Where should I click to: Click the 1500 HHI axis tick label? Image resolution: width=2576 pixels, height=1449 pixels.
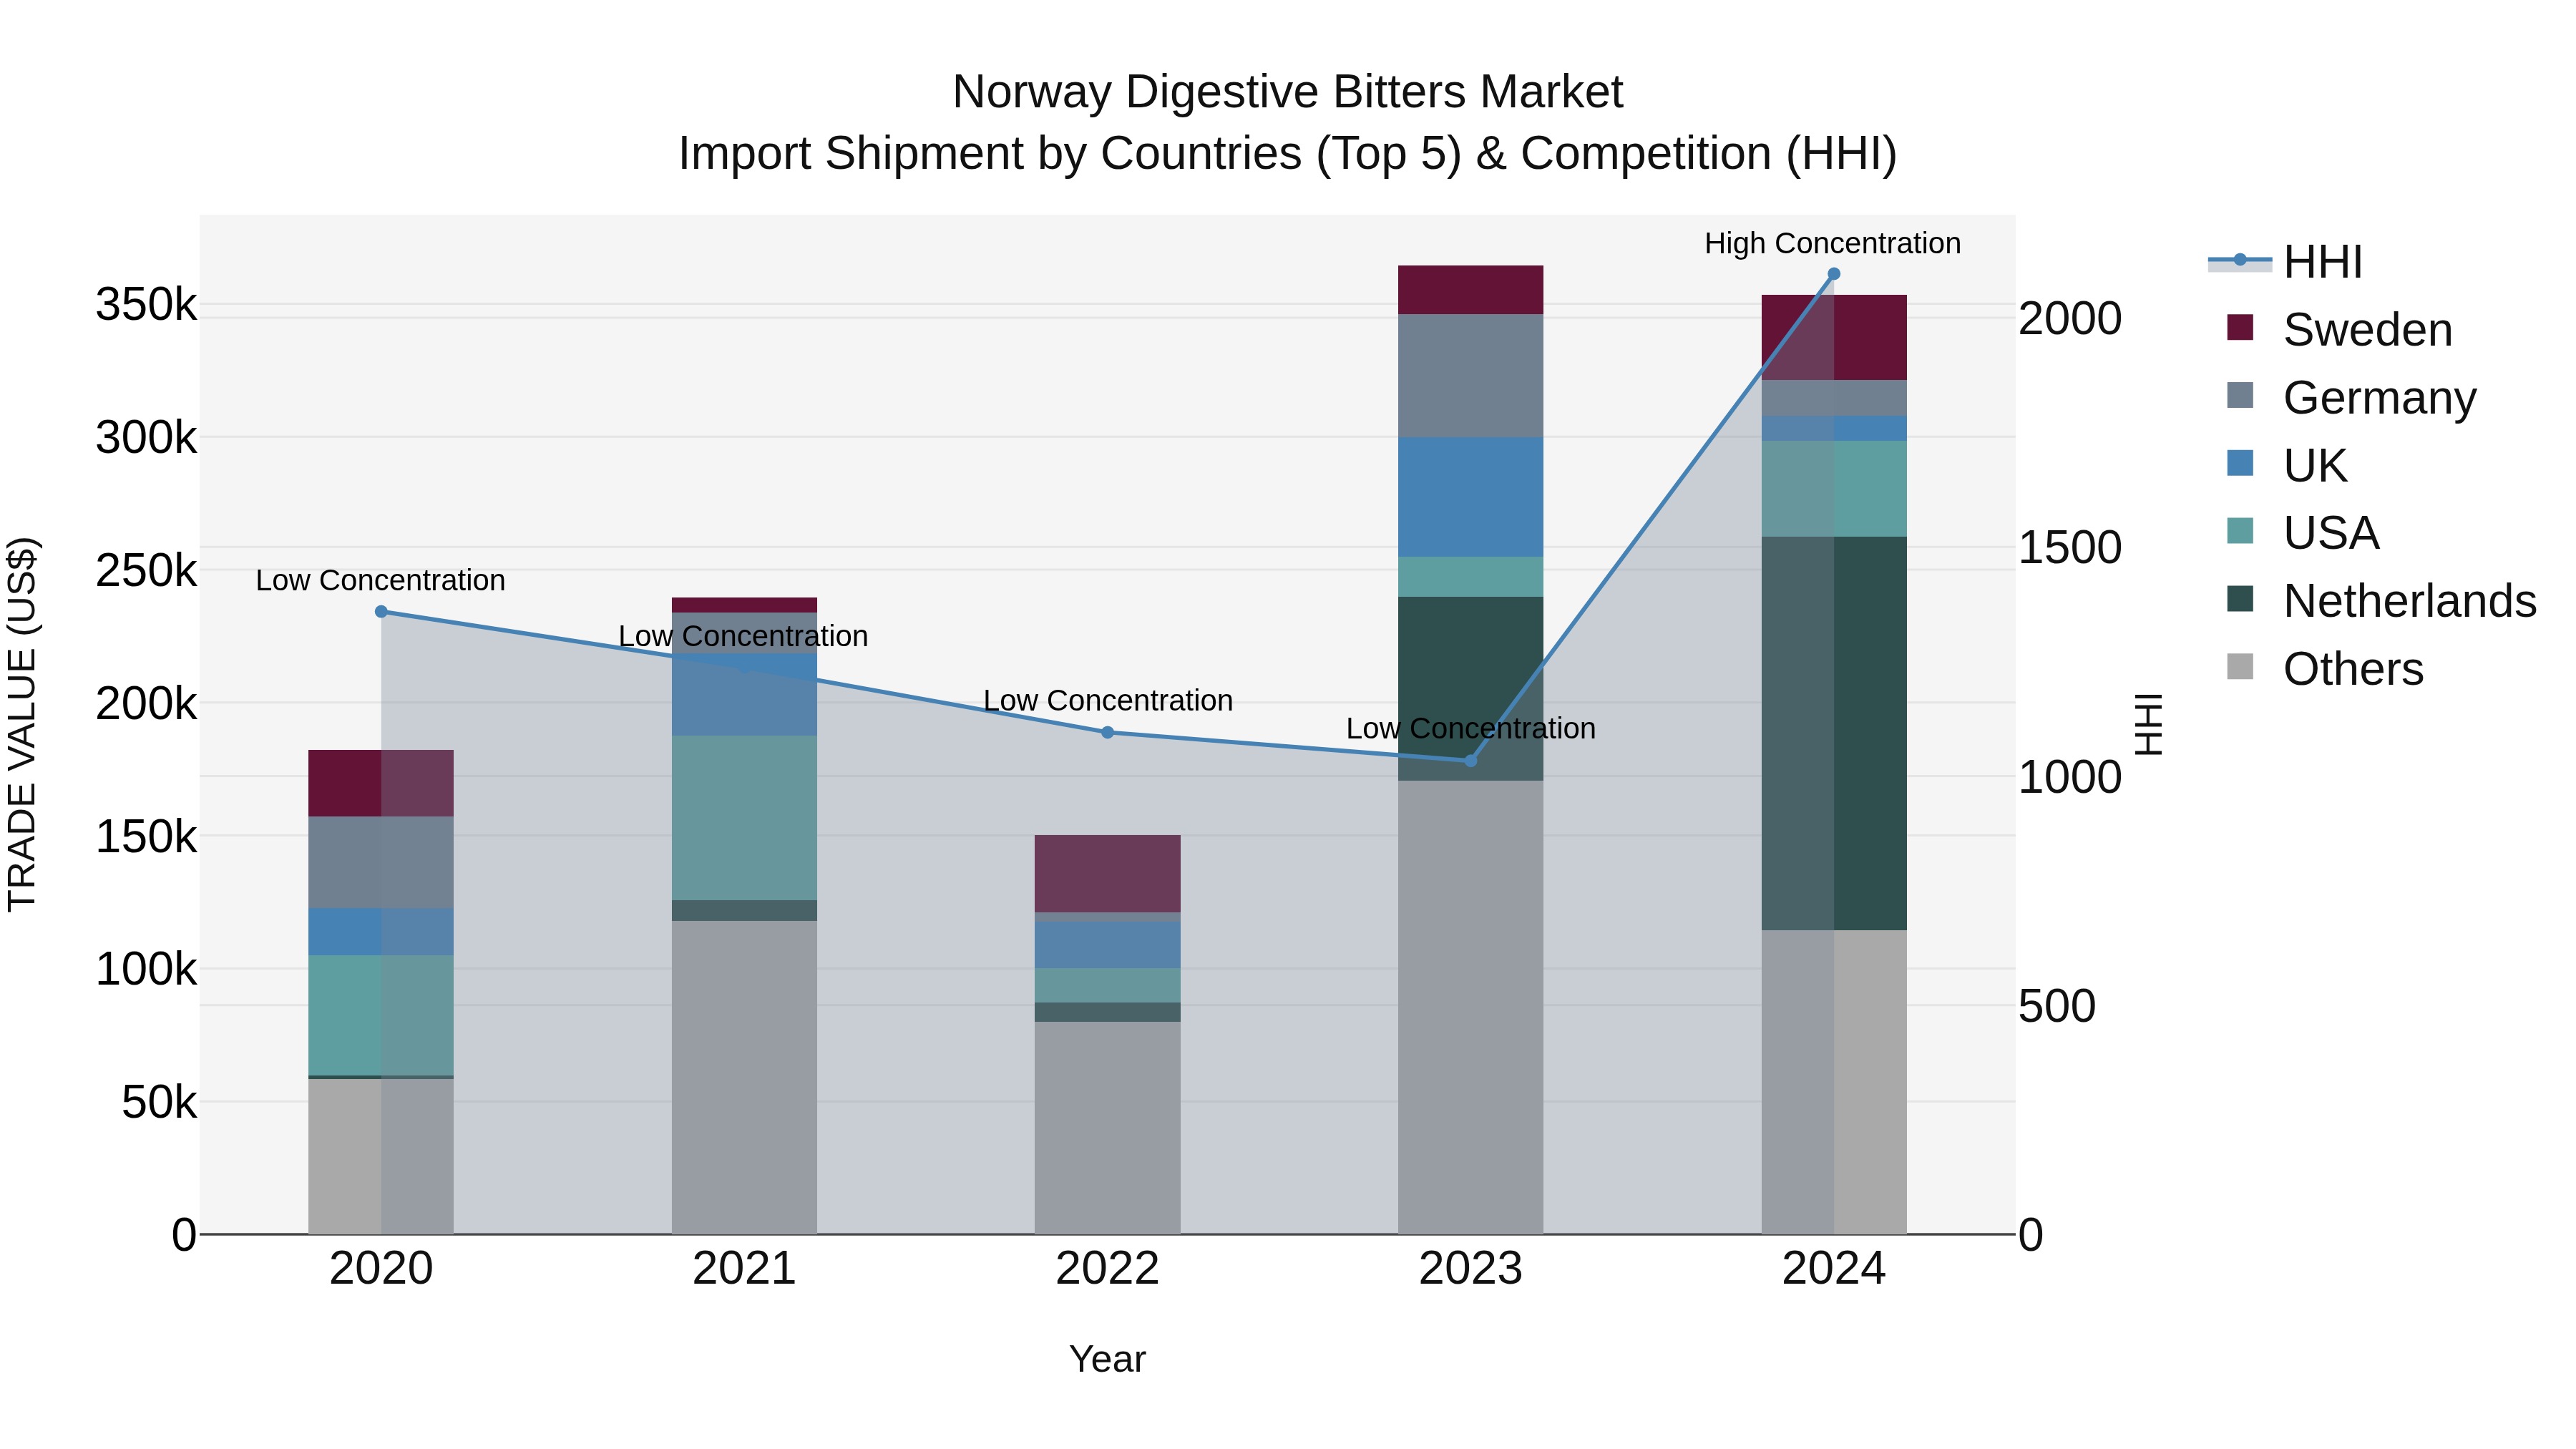point(2070,547)
